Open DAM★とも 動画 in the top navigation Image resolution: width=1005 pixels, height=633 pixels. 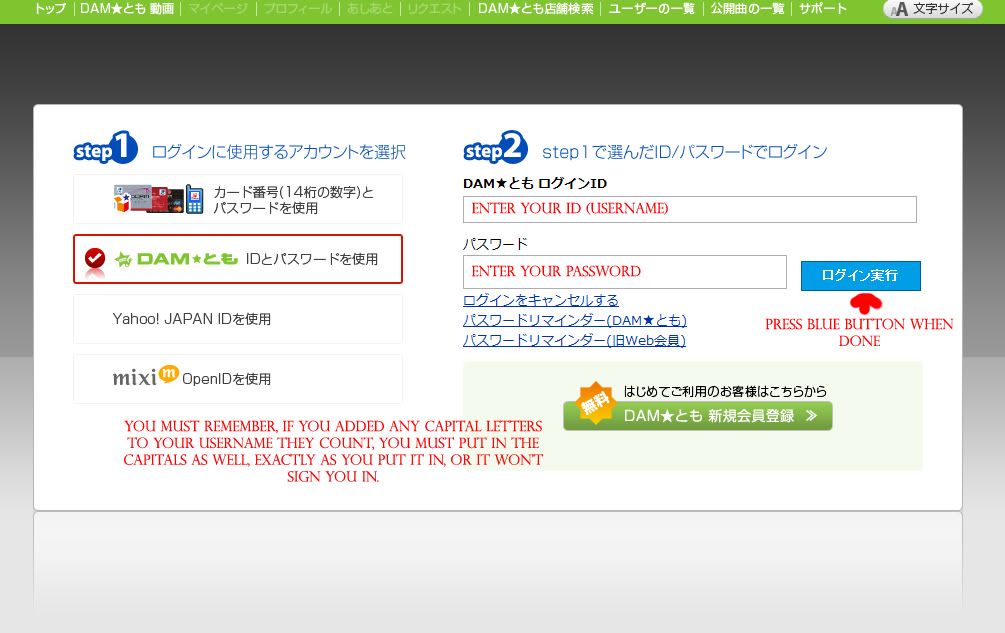(x=127, y=9)
